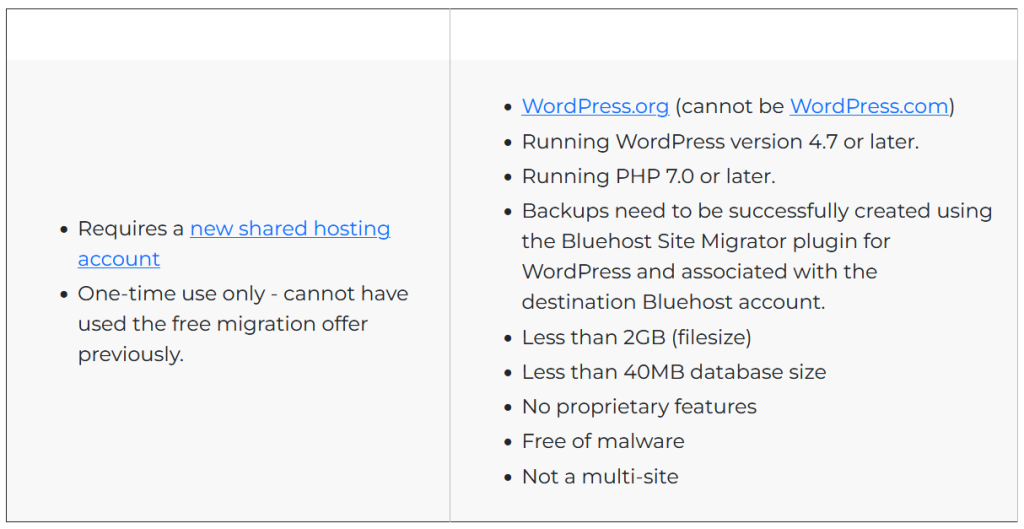Image resolution: width=1024 pixels, height=529 pixels.
Task: Click the '(cannot be' text between links
Action: point(729,107)
